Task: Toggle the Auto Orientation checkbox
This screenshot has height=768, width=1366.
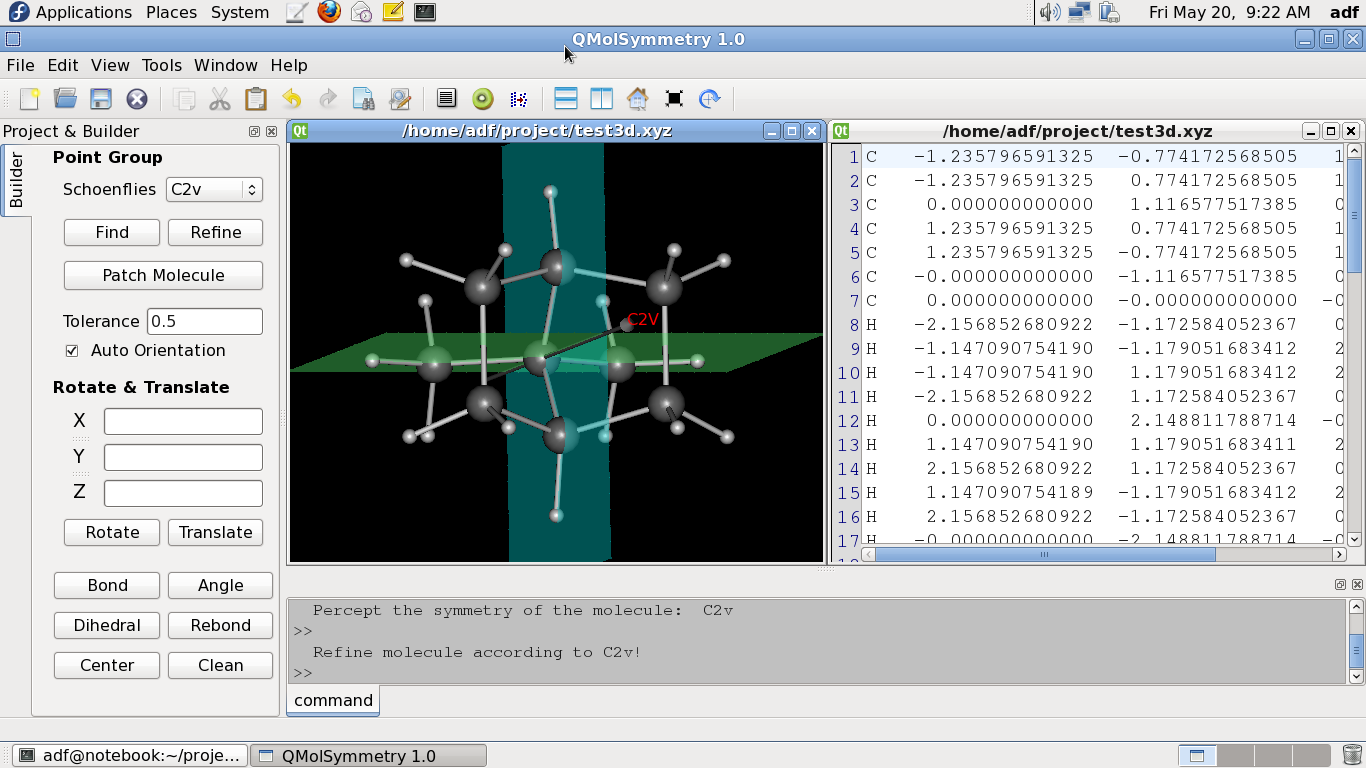Action: click(x=72, y=351)
